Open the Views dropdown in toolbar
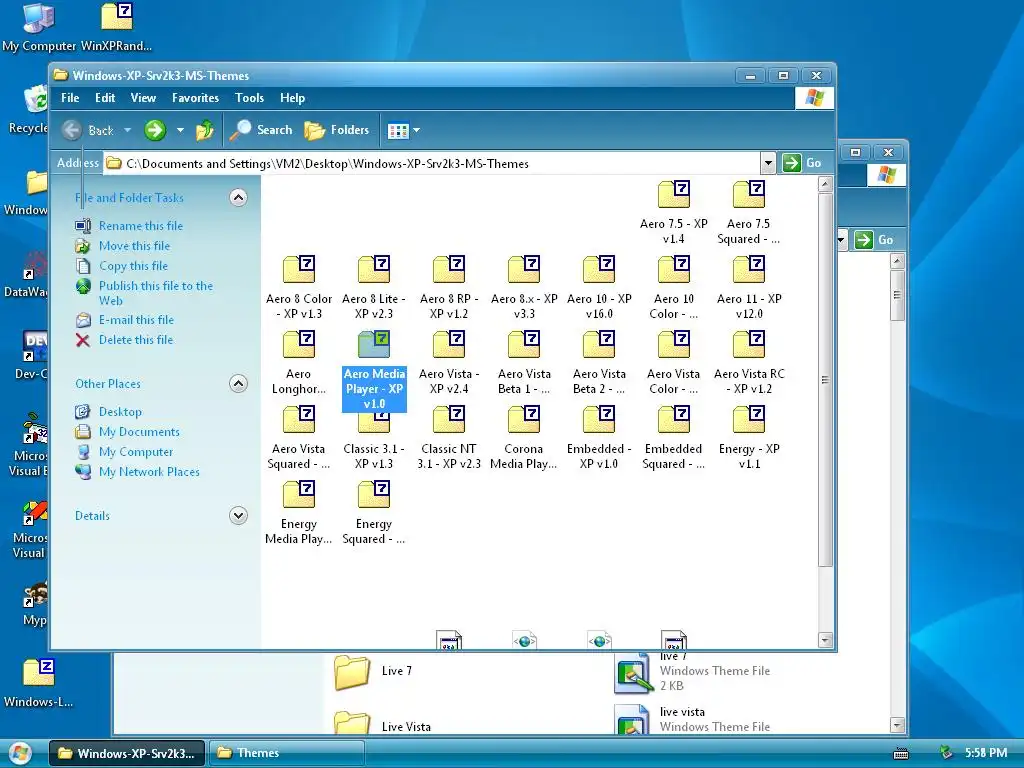1024x768 pixels. 403,131
